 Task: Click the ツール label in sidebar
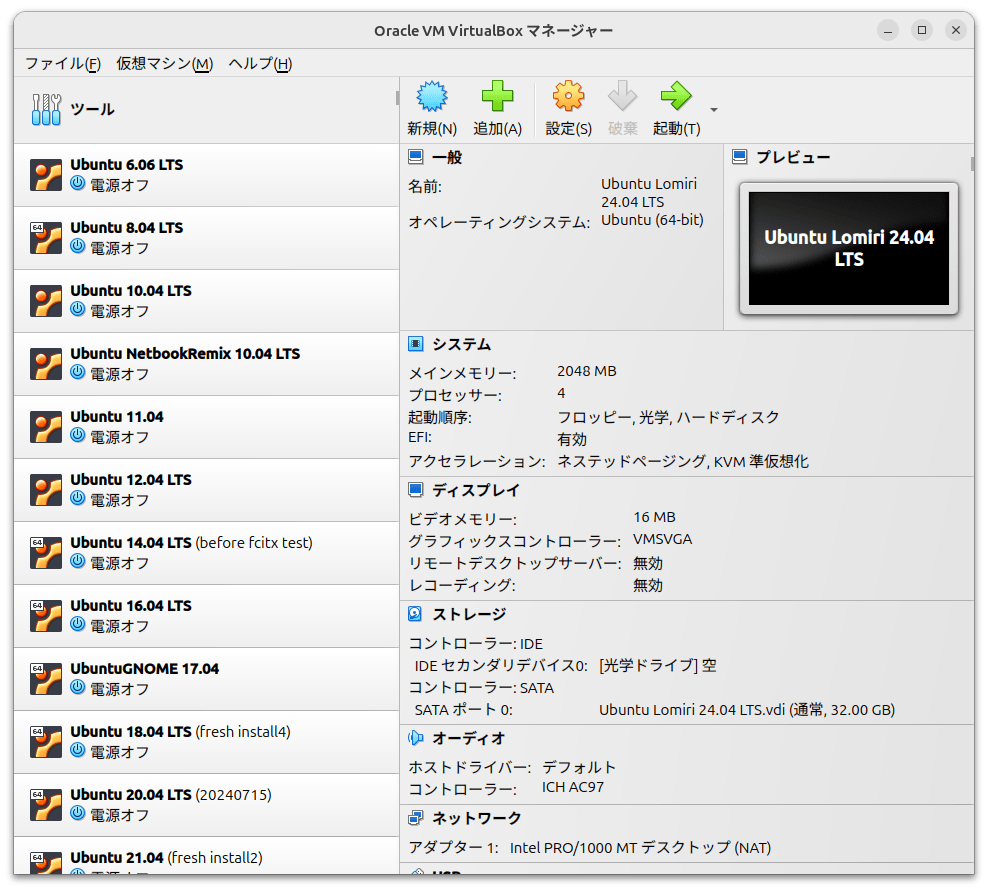tap(92, 110)
